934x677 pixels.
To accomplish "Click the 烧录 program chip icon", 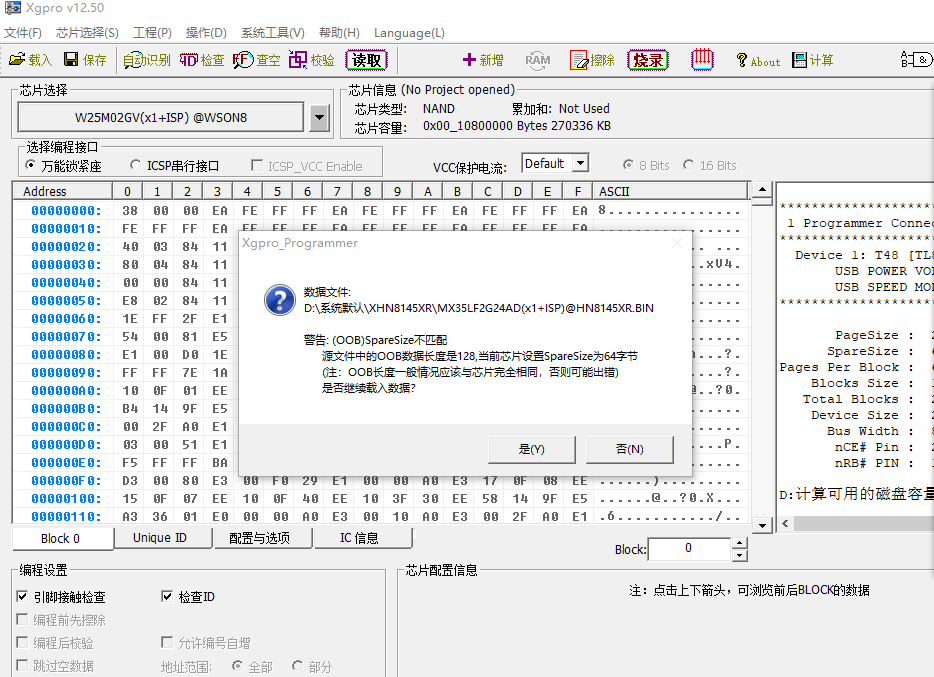I will pos(647,60).
